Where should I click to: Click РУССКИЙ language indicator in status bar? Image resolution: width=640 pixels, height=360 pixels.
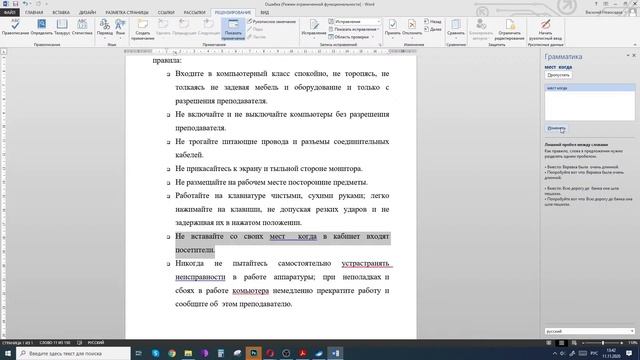96,342
